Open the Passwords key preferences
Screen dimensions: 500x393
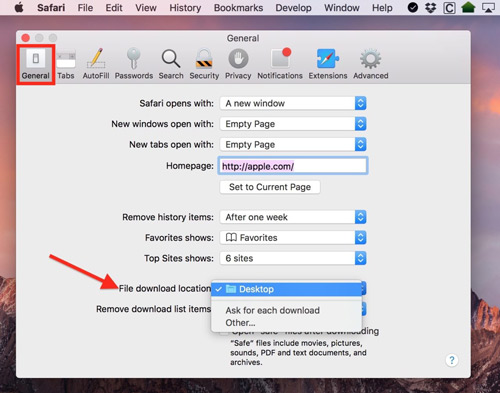[x=134, y=64]
